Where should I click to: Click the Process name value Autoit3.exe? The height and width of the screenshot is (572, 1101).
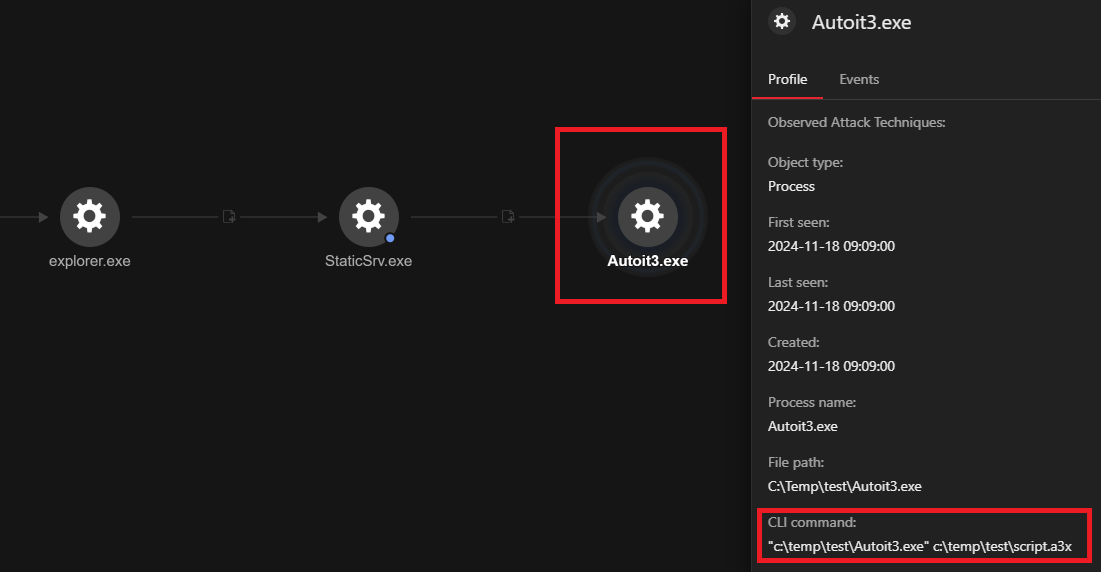(x=802, y=426)
